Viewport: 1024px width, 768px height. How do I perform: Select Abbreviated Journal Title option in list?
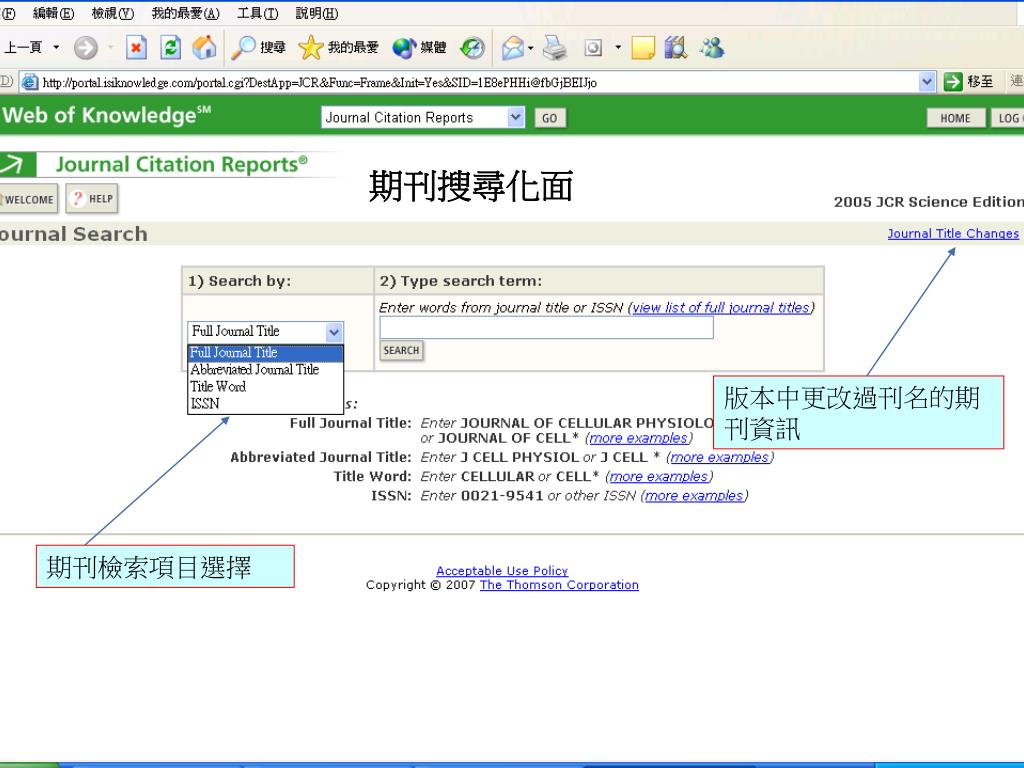point(265,370)
